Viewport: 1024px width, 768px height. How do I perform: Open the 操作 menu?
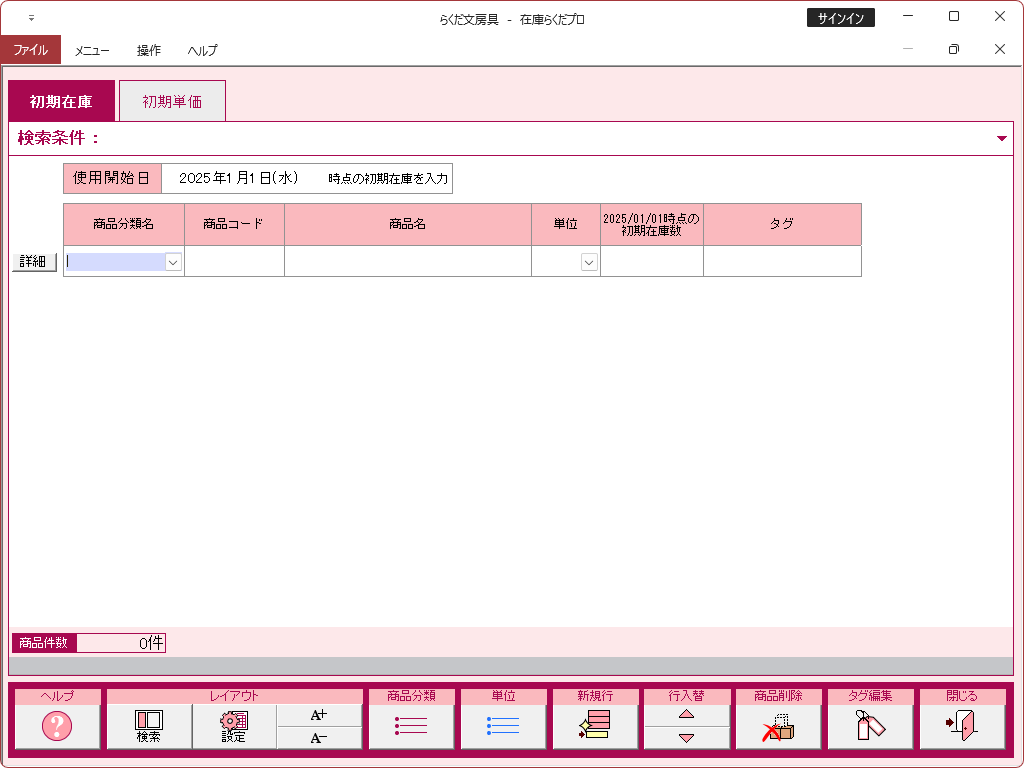pyautogui.click(x=149, y=50)
